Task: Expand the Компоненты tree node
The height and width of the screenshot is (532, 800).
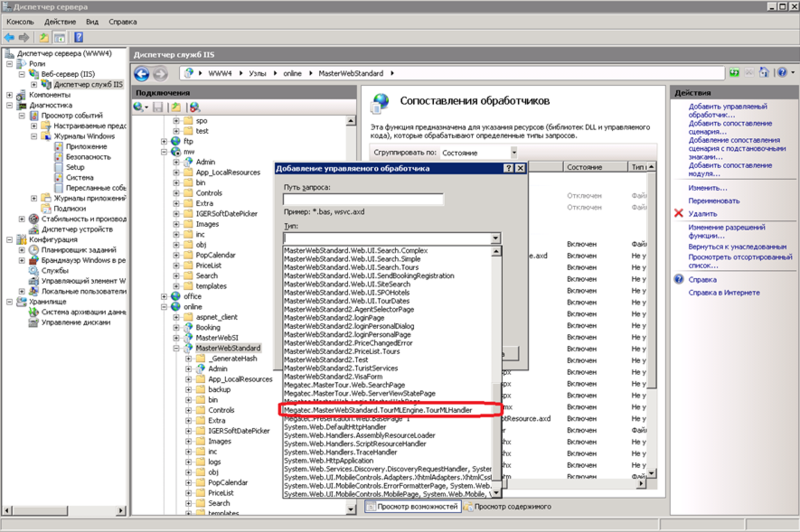Action: tap(9, 94)
